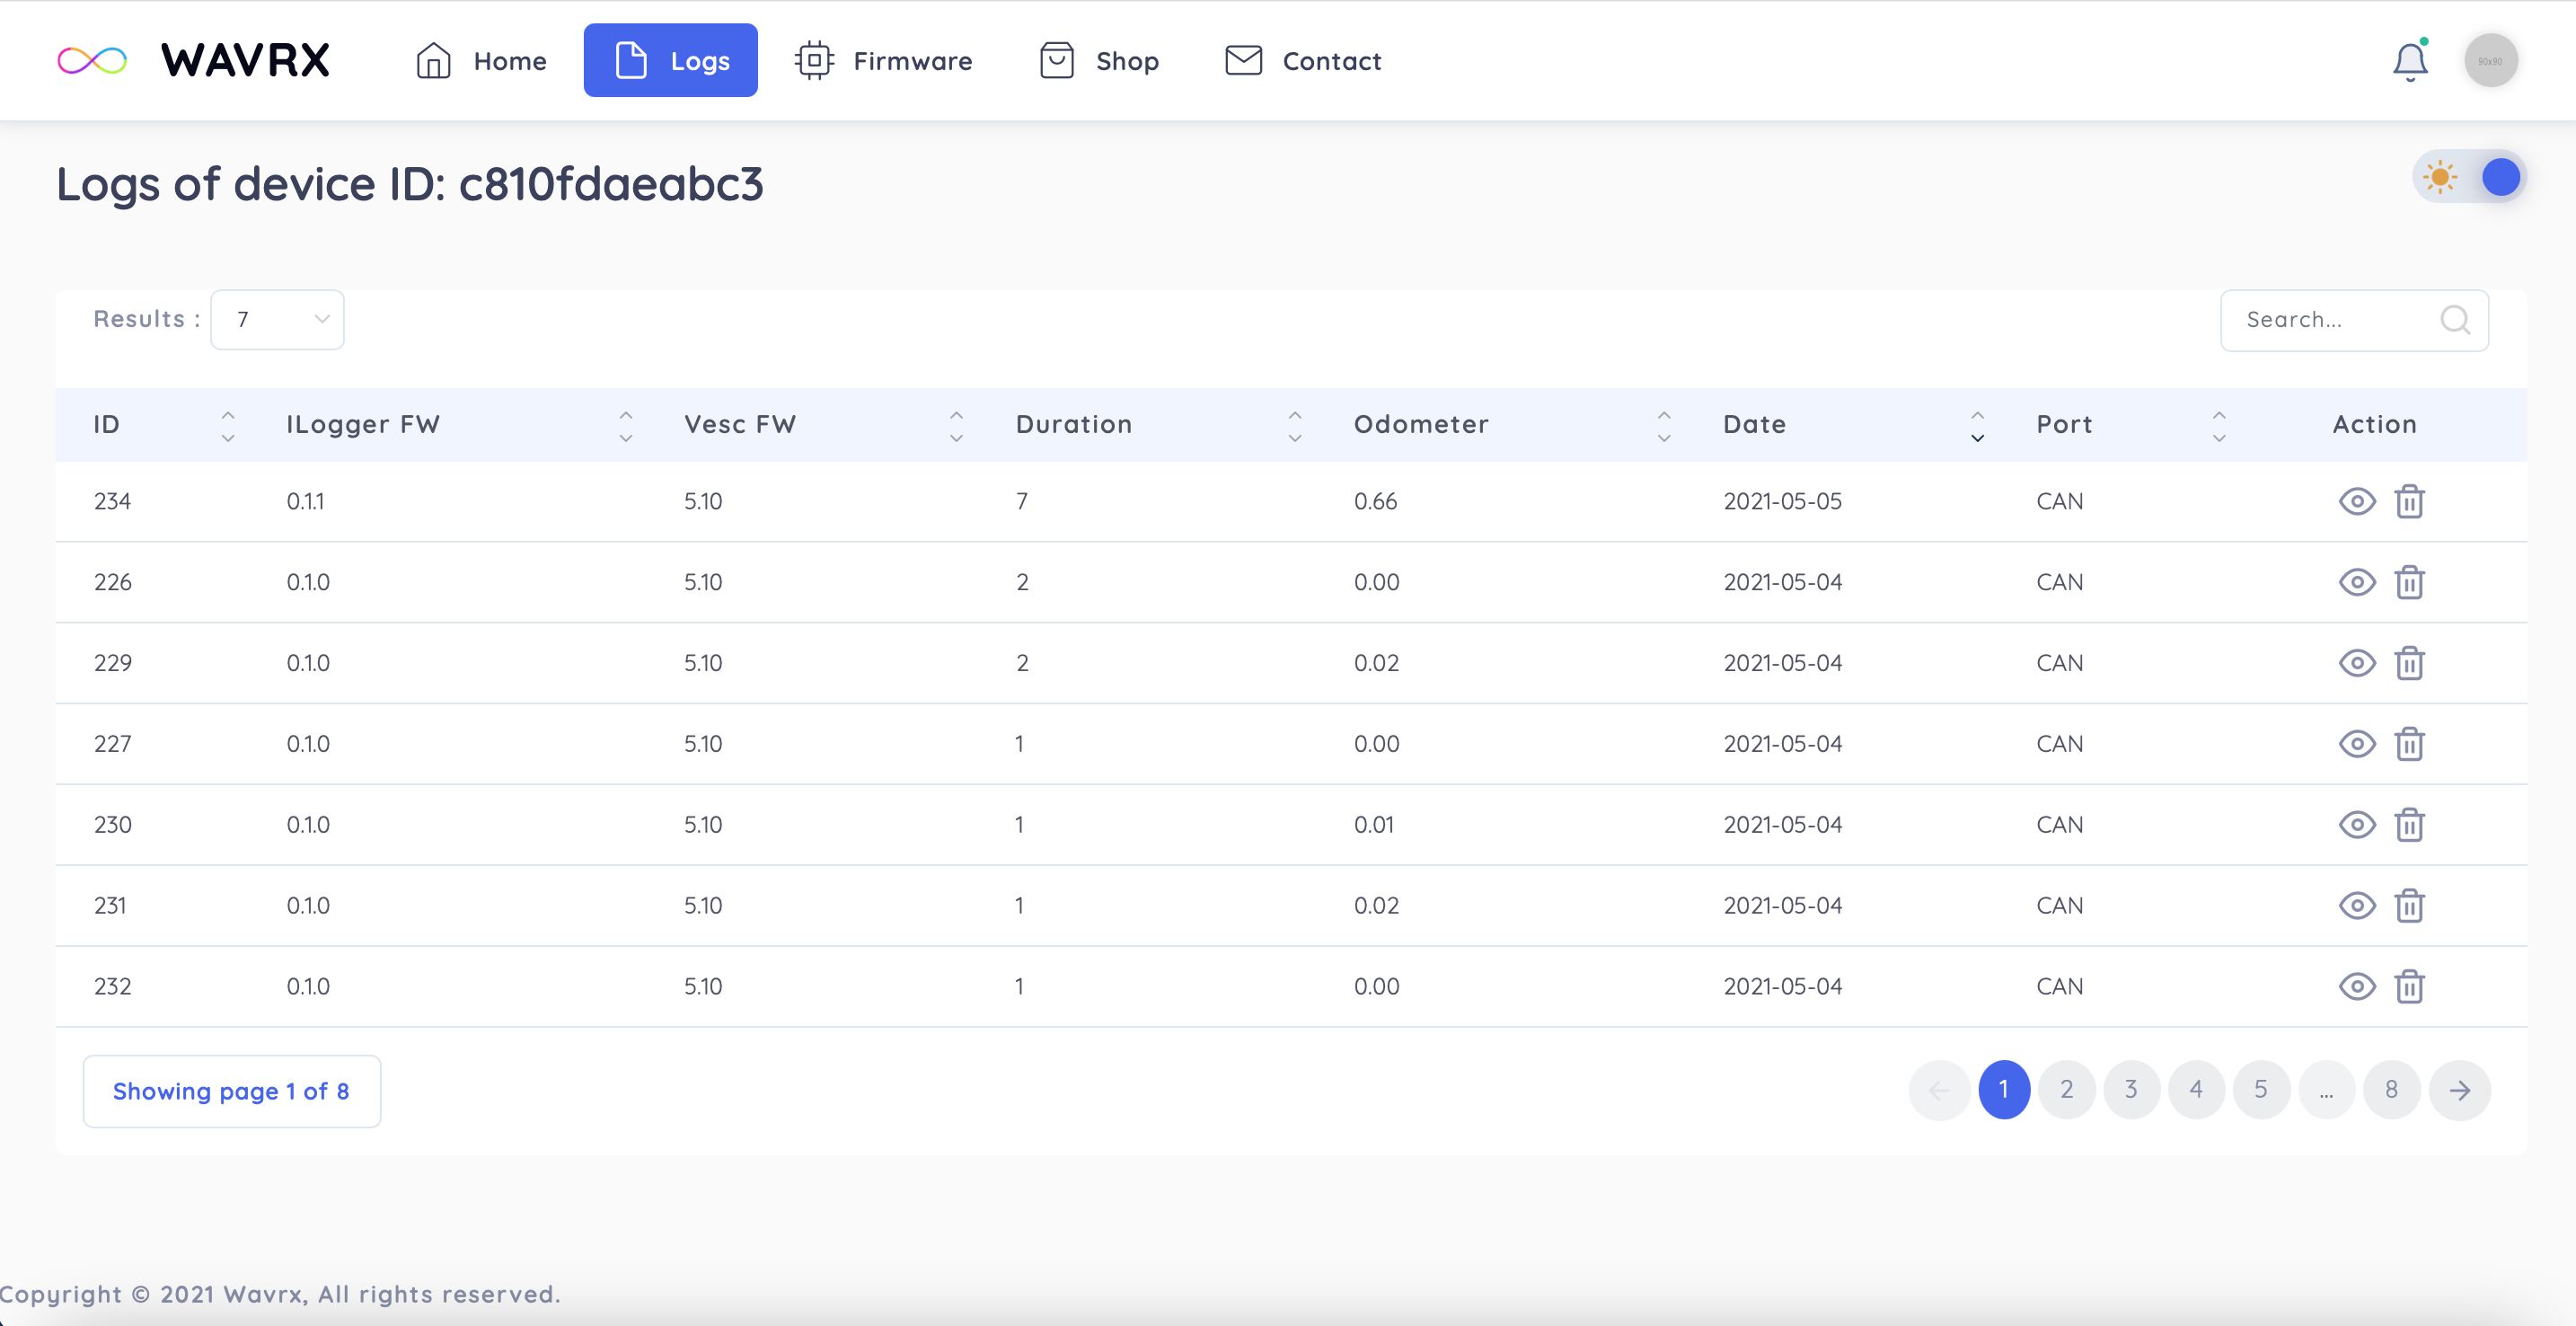The width and height of the screenshot is (2576, 1326).
Task: Delete log 234 with trash icon
Action: tap(2409, 501)
